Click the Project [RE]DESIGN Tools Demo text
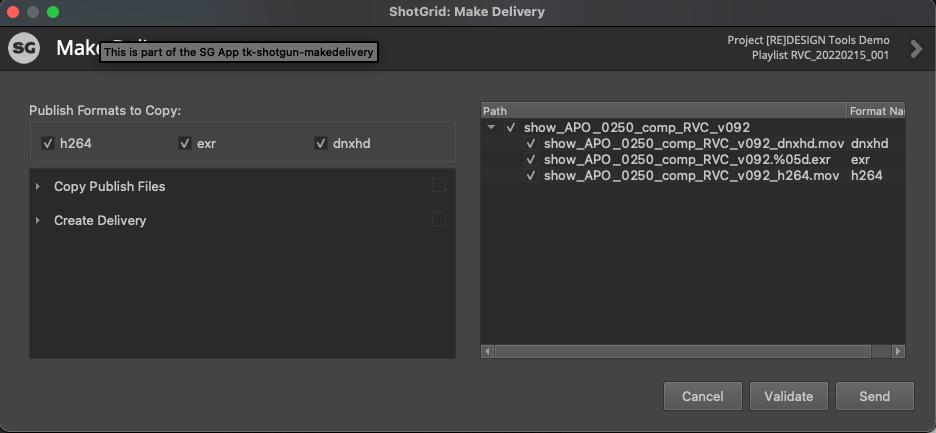936x433 pixels. click(x=808, y=40)
